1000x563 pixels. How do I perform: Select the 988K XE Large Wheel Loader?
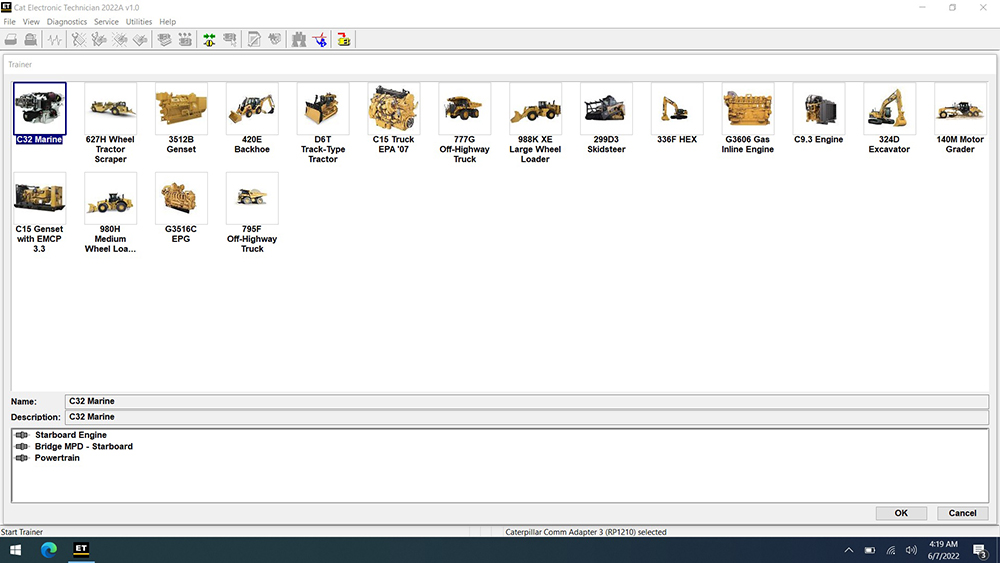tap(535, 123)
